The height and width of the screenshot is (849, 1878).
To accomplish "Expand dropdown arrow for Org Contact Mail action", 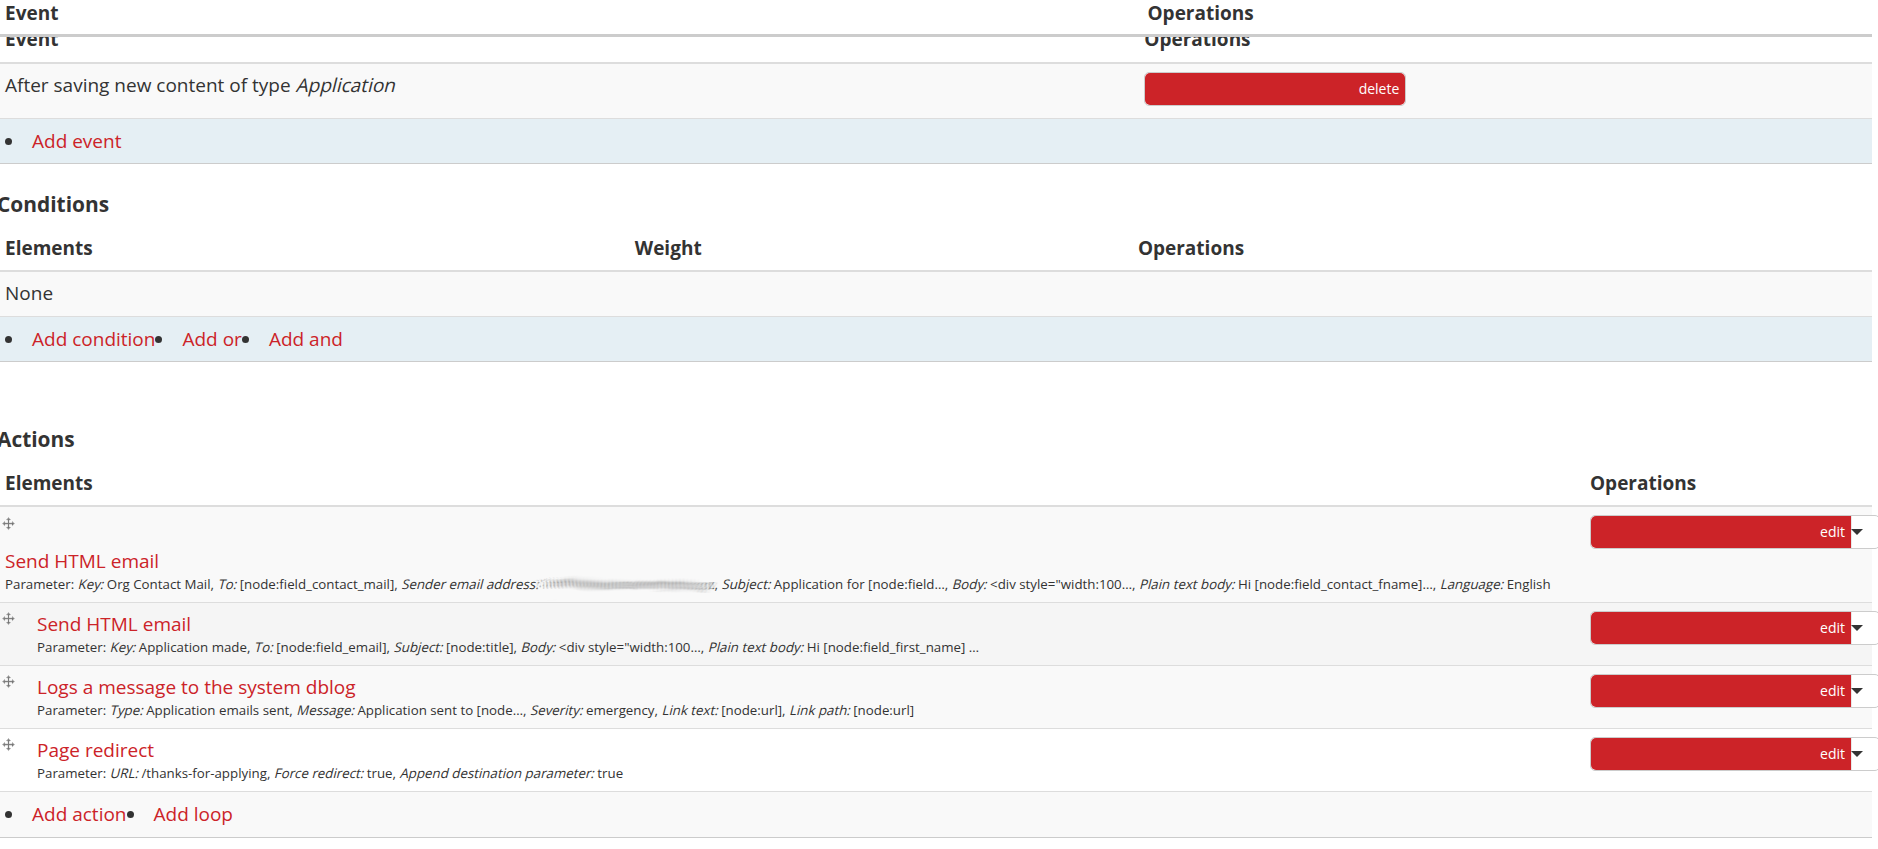I will point(1858,532).
